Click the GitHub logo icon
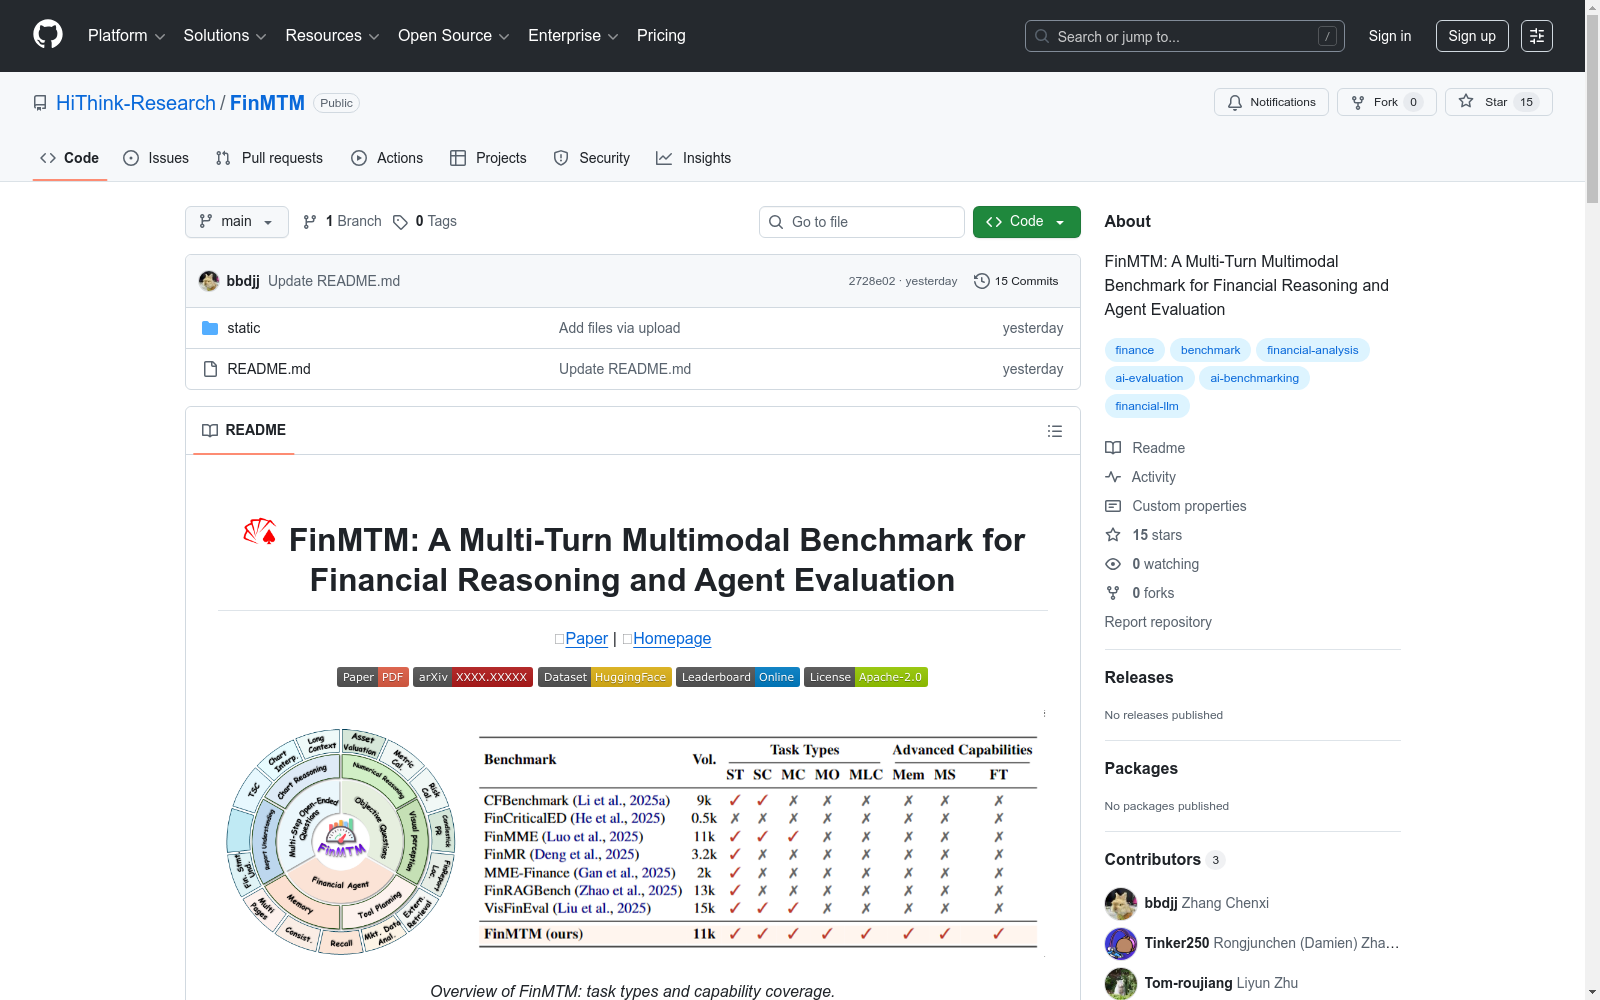The width and height of the screenshot is (1600, 1000). [x=48, y=35]
